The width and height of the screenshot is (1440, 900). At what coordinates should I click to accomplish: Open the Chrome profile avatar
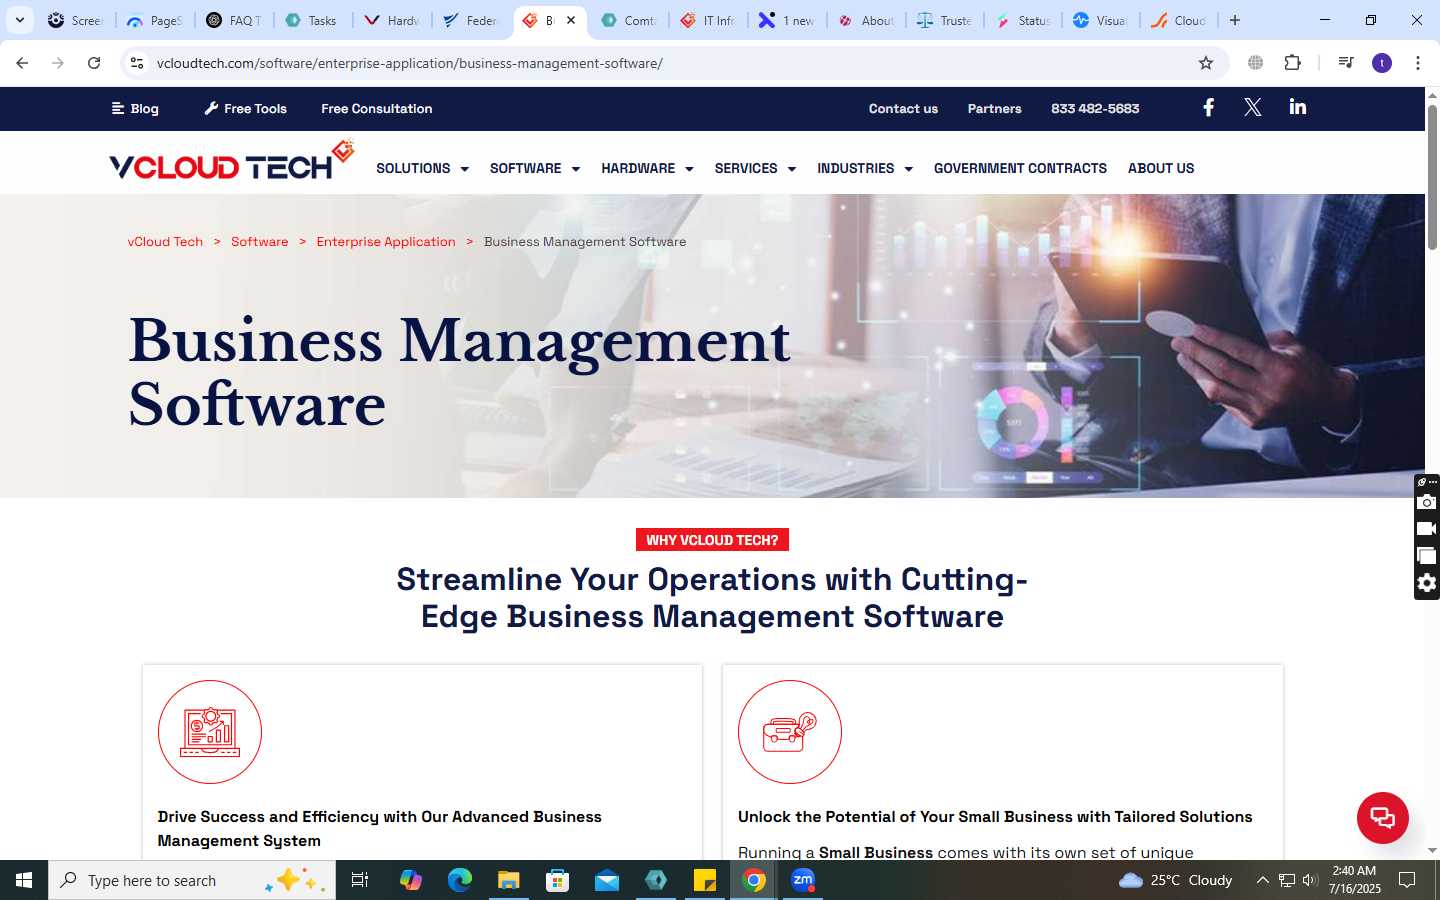coord(1382,63)
